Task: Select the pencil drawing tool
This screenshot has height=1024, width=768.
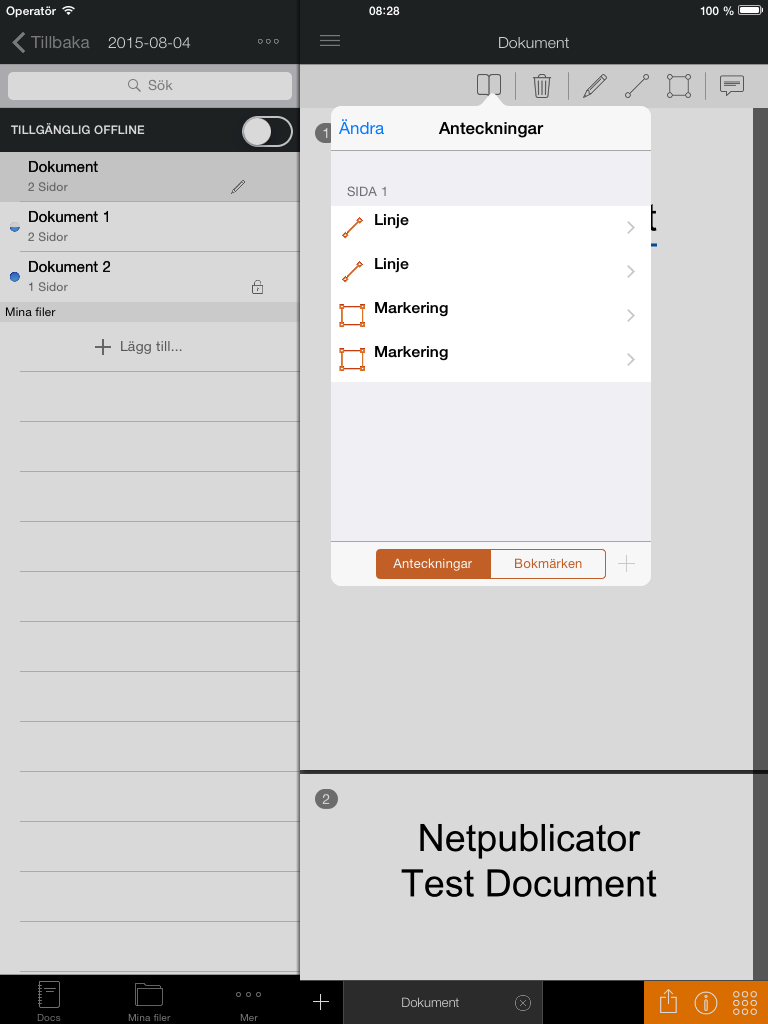Action: [595, 86]
